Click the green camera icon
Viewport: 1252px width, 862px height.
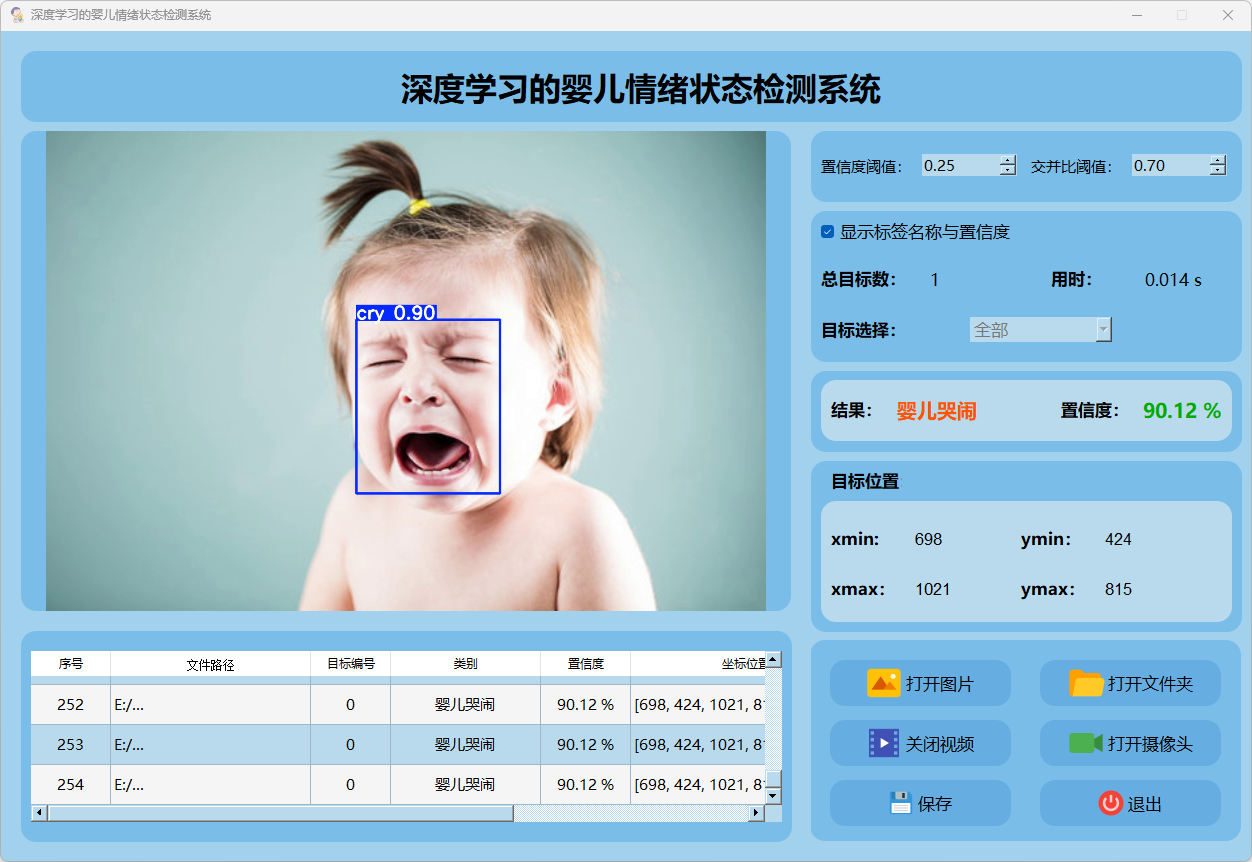click(1085, 743)
